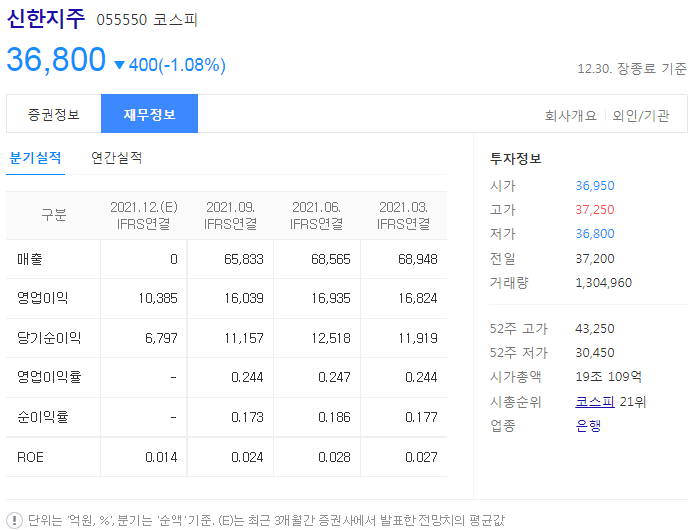Click the 영업이익률 value 0.247
This screenshot has height=530, width=692.
[334, 377]
